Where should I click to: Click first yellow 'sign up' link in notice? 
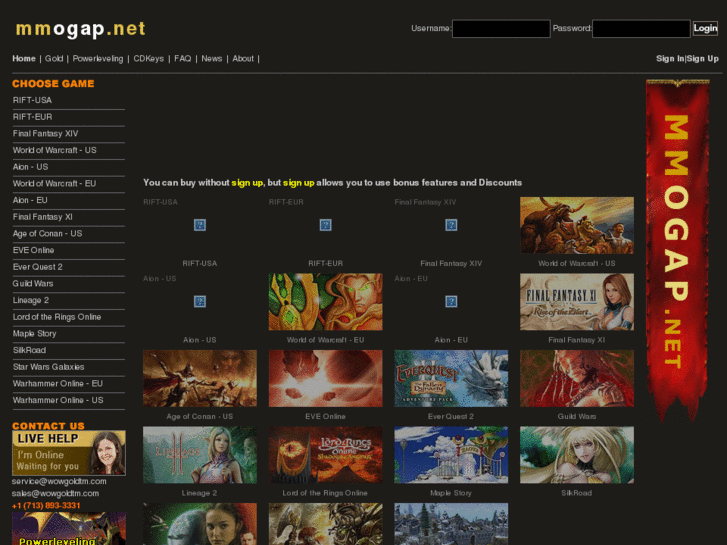247,183
